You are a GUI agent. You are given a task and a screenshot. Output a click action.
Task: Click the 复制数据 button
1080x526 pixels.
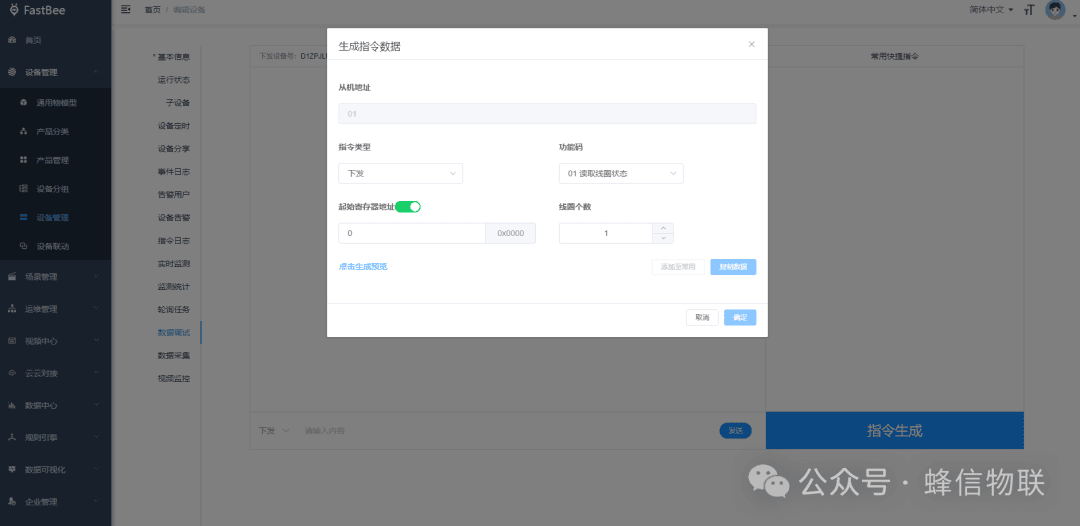click(x=734, y=267)
